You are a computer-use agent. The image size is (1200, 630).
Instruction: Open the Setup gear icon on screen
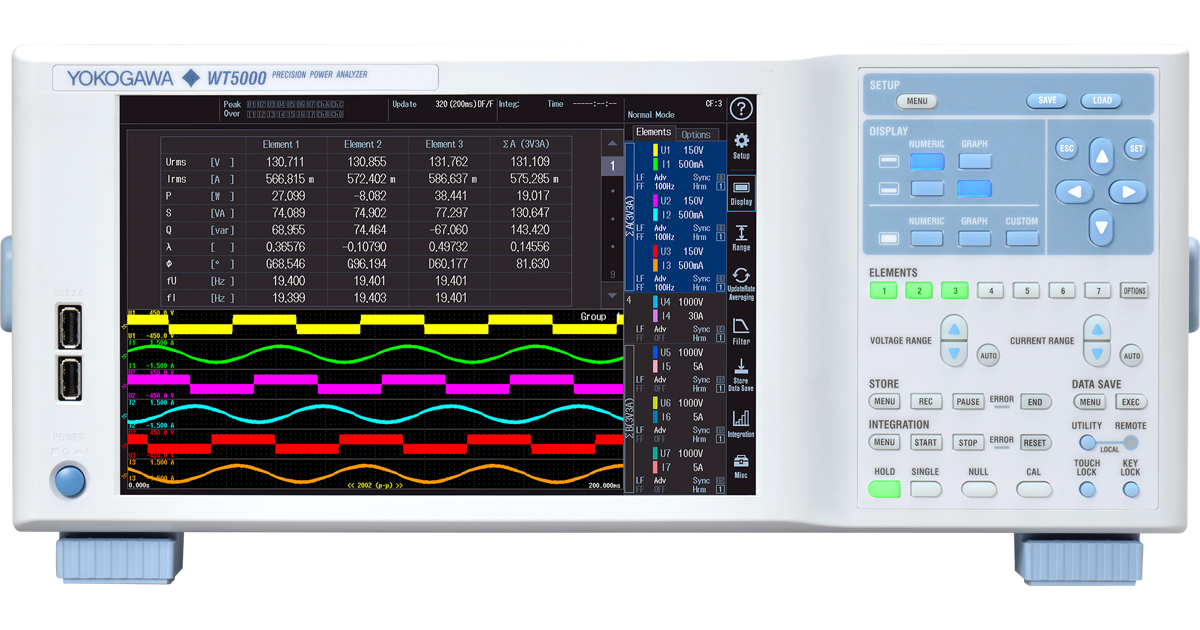[x=741, y=145]
